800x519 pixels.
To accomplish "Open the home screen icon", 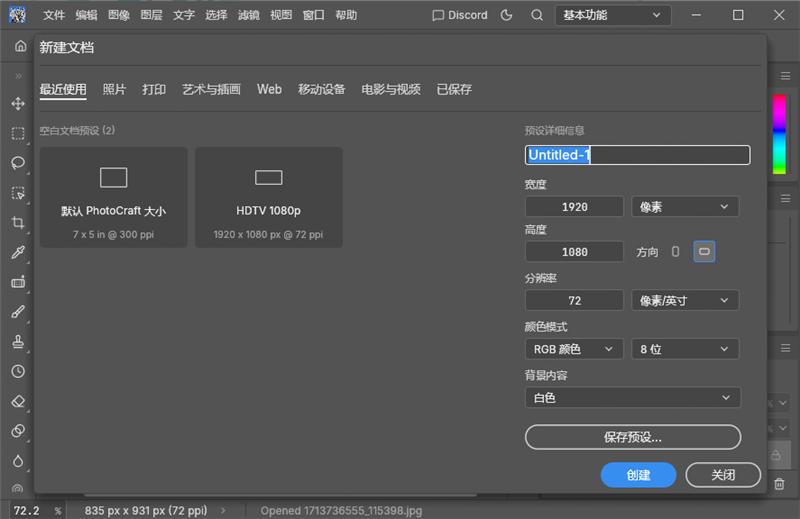I will click(20, 46).
